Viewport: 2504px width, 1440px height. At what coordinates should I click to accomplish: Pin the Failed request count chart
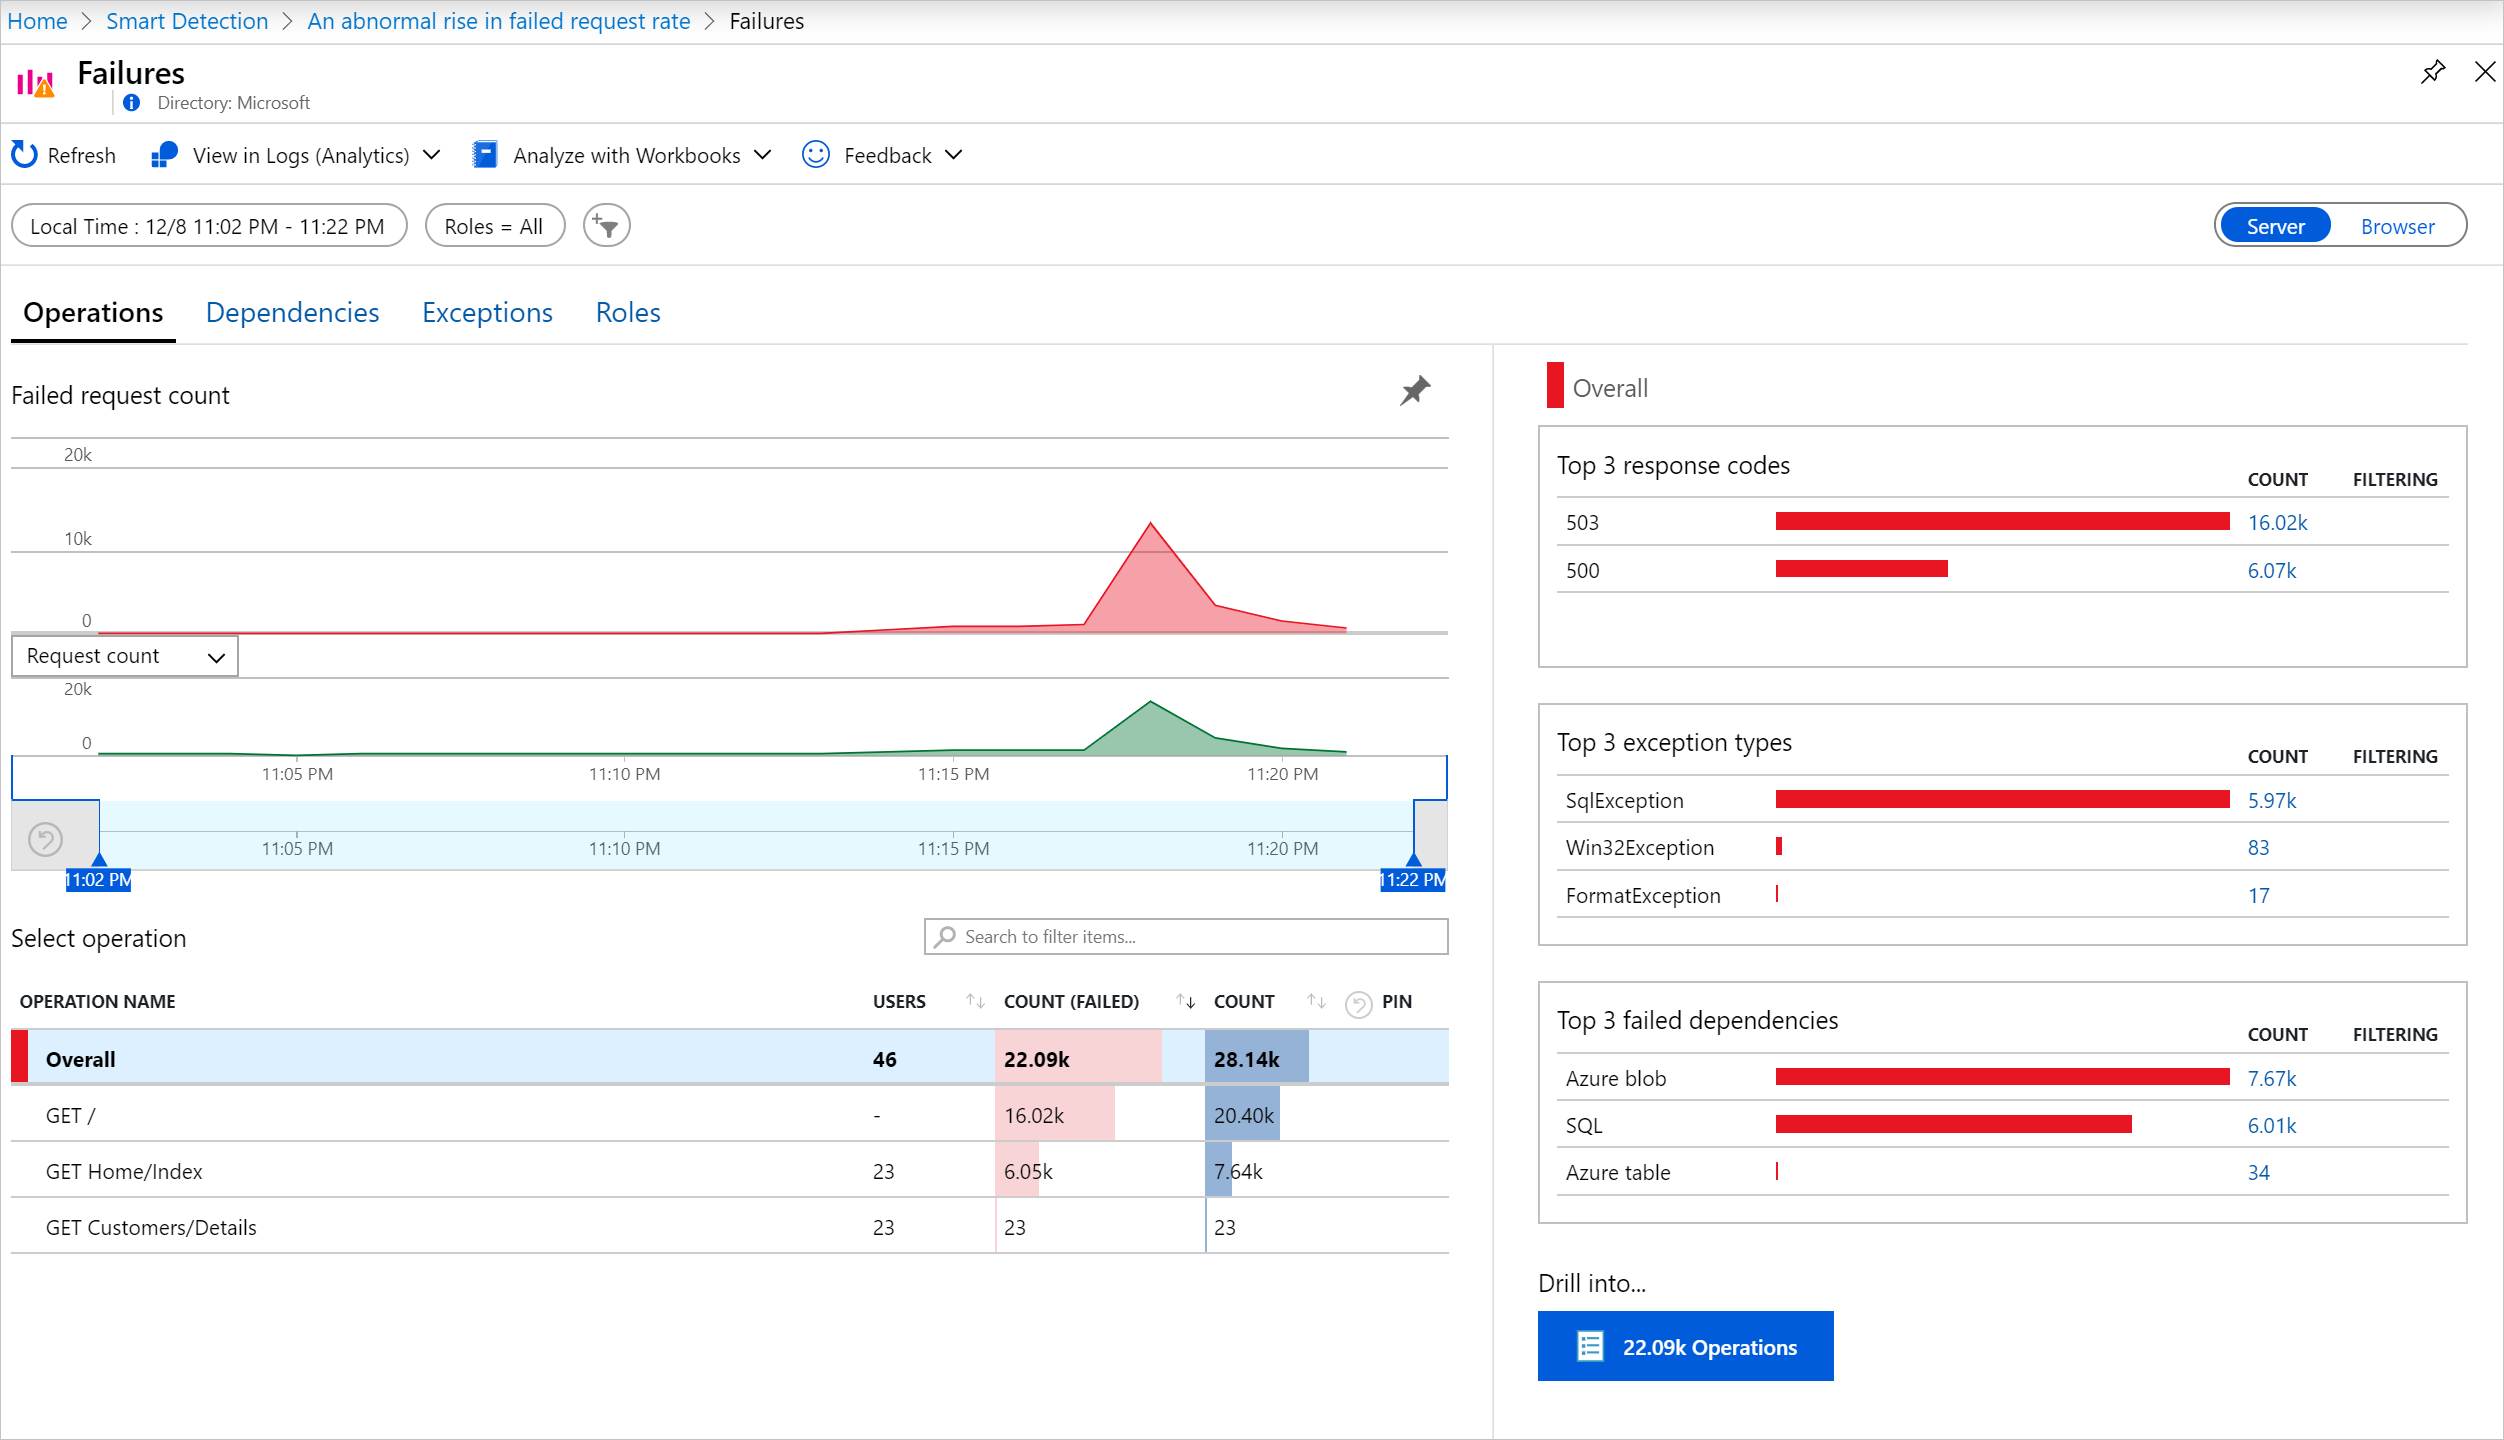coord(1414,390)
